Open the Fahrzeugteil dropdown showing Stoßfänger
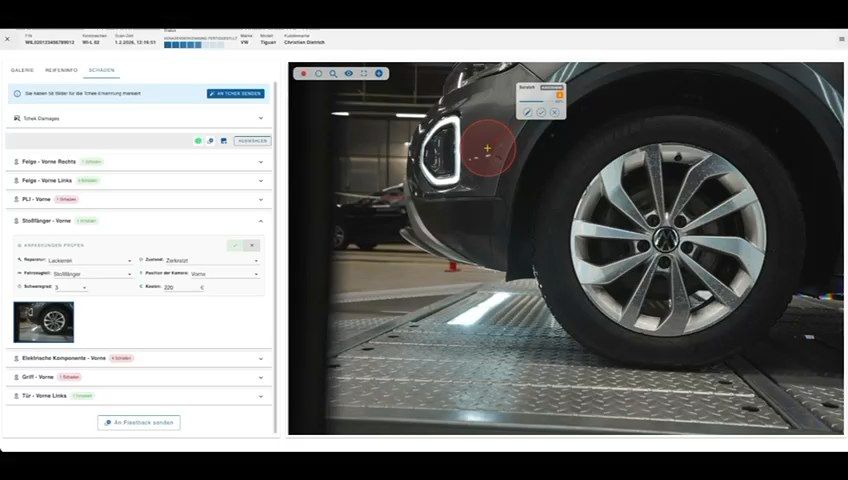This screenshot has width=848, height=480. (92, 274)
